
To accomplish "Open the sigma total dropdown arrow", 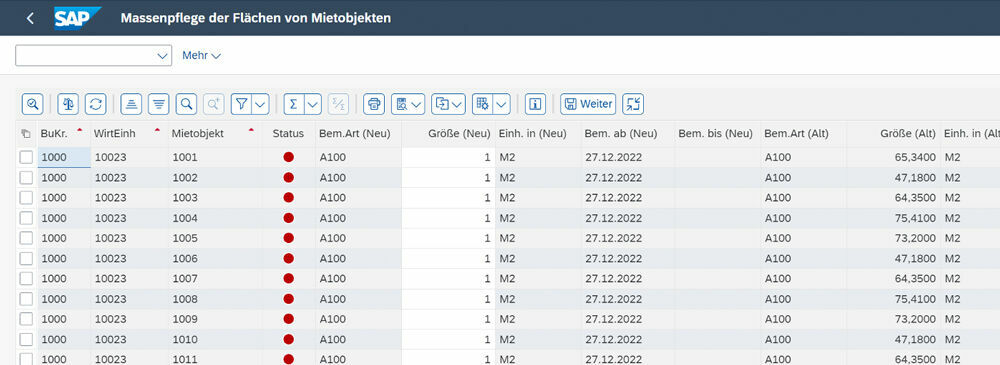I will pos(313,104).
